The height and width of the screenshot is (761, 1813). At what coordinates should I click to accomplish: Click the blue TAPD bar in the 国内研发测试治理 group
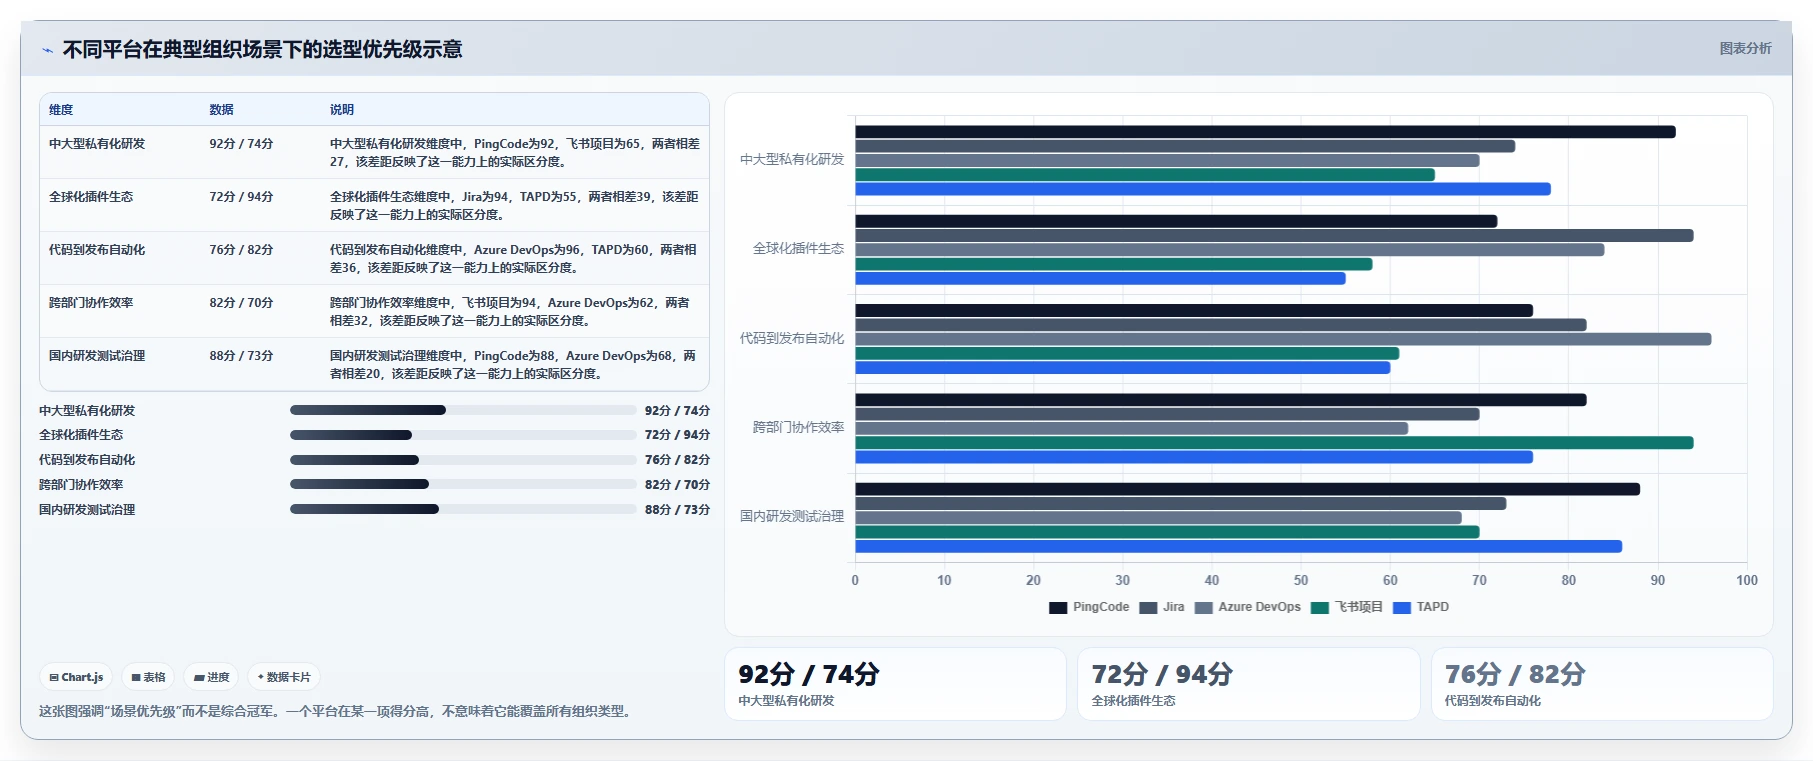click(x=1239, y=547)
